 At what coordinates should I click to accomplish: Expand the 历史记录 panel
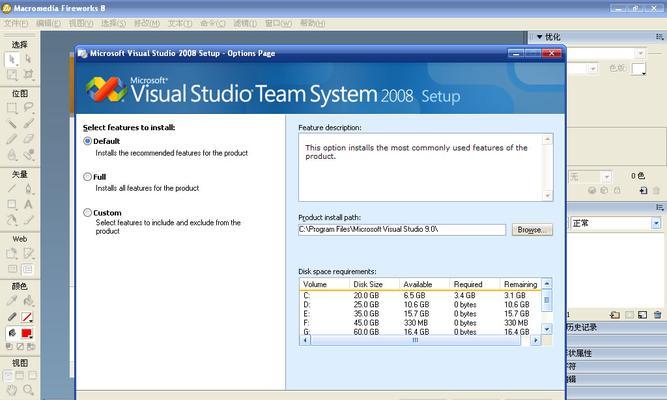point(581,327)
